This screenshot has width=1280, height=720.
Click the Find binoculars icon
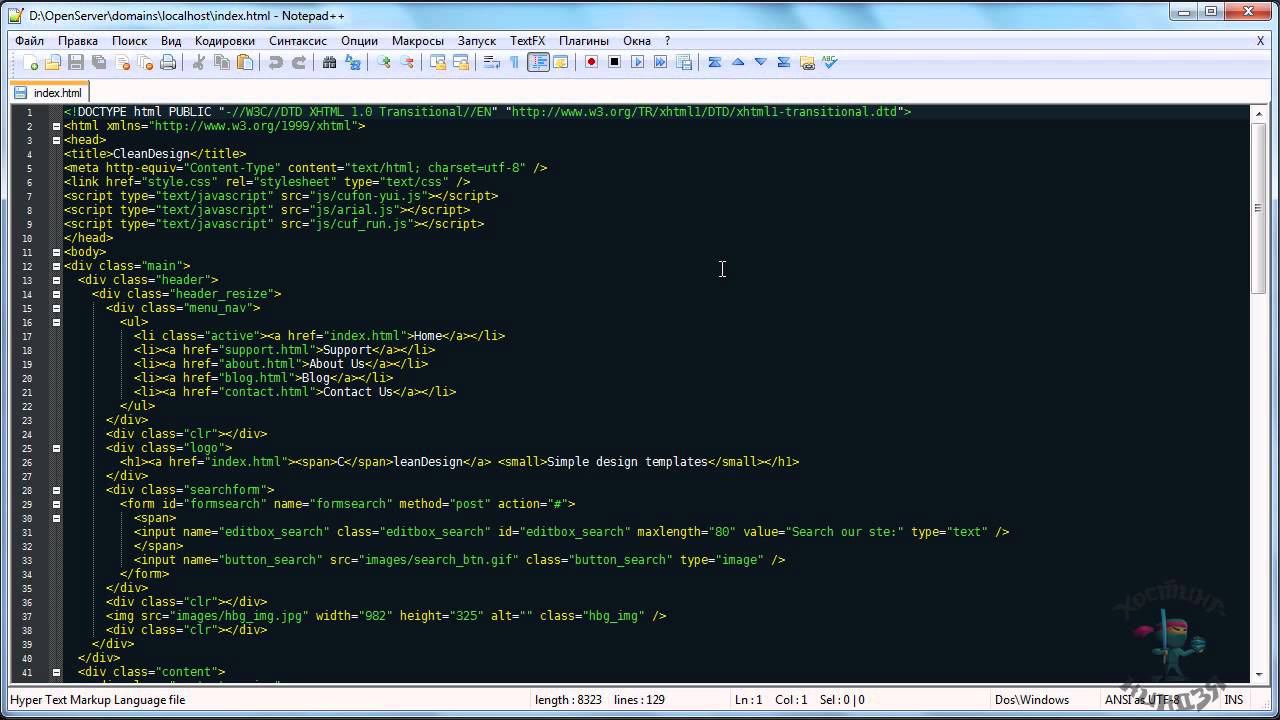coord(329,63)
